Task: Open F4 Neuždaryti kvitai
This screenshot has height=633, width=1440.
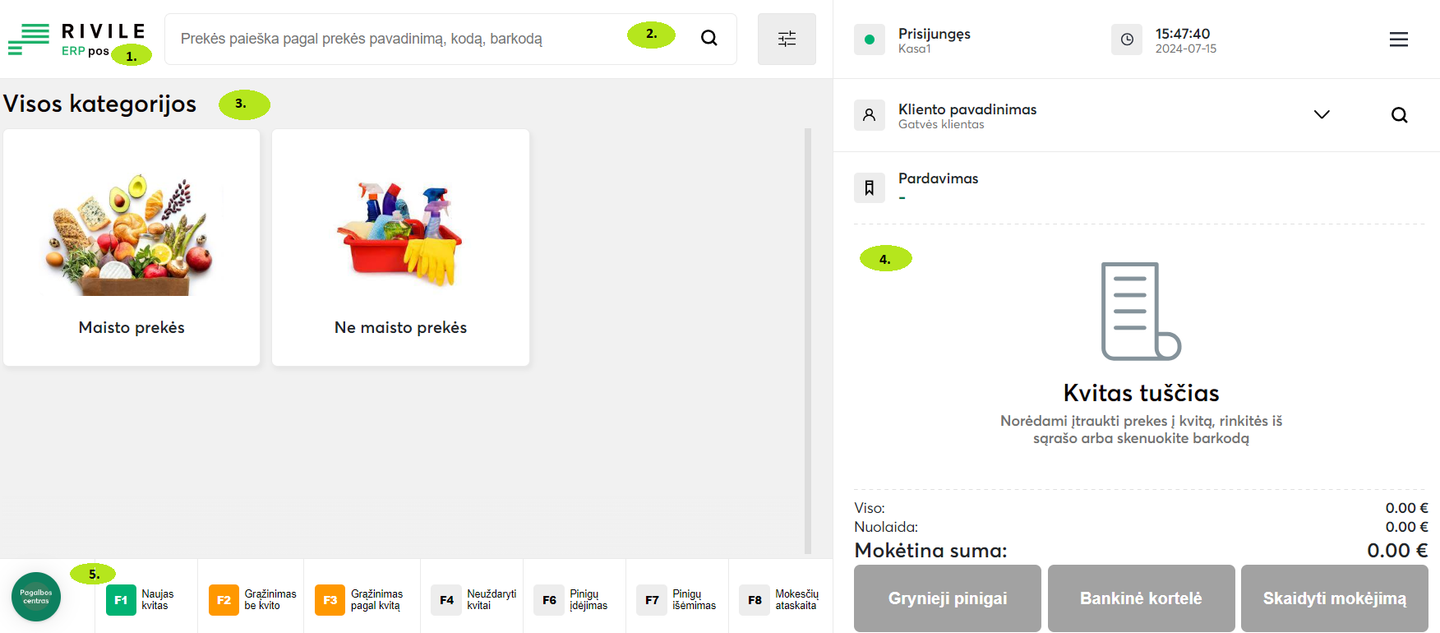Action: (474, 600)
